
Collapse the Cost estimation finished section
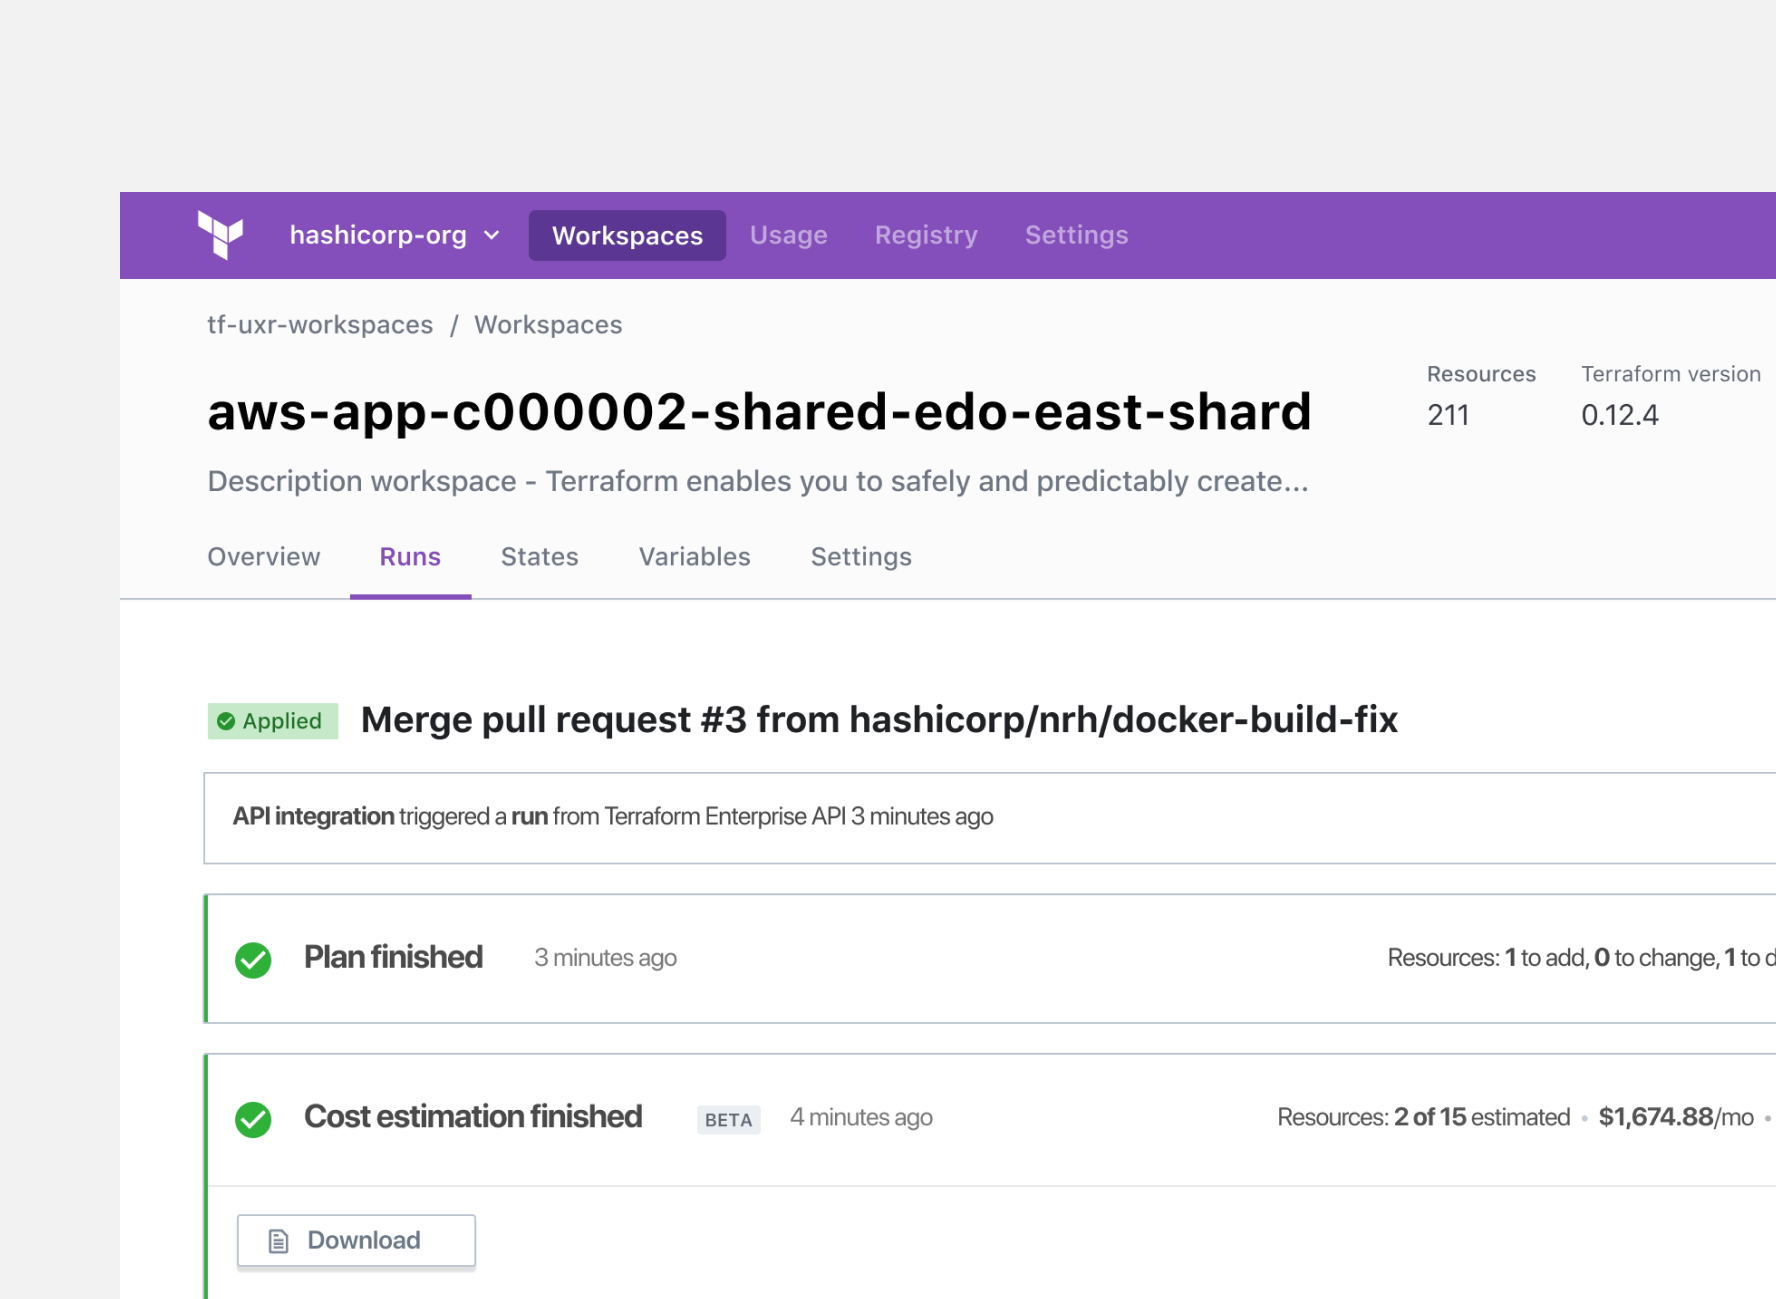pos(990,1119)
